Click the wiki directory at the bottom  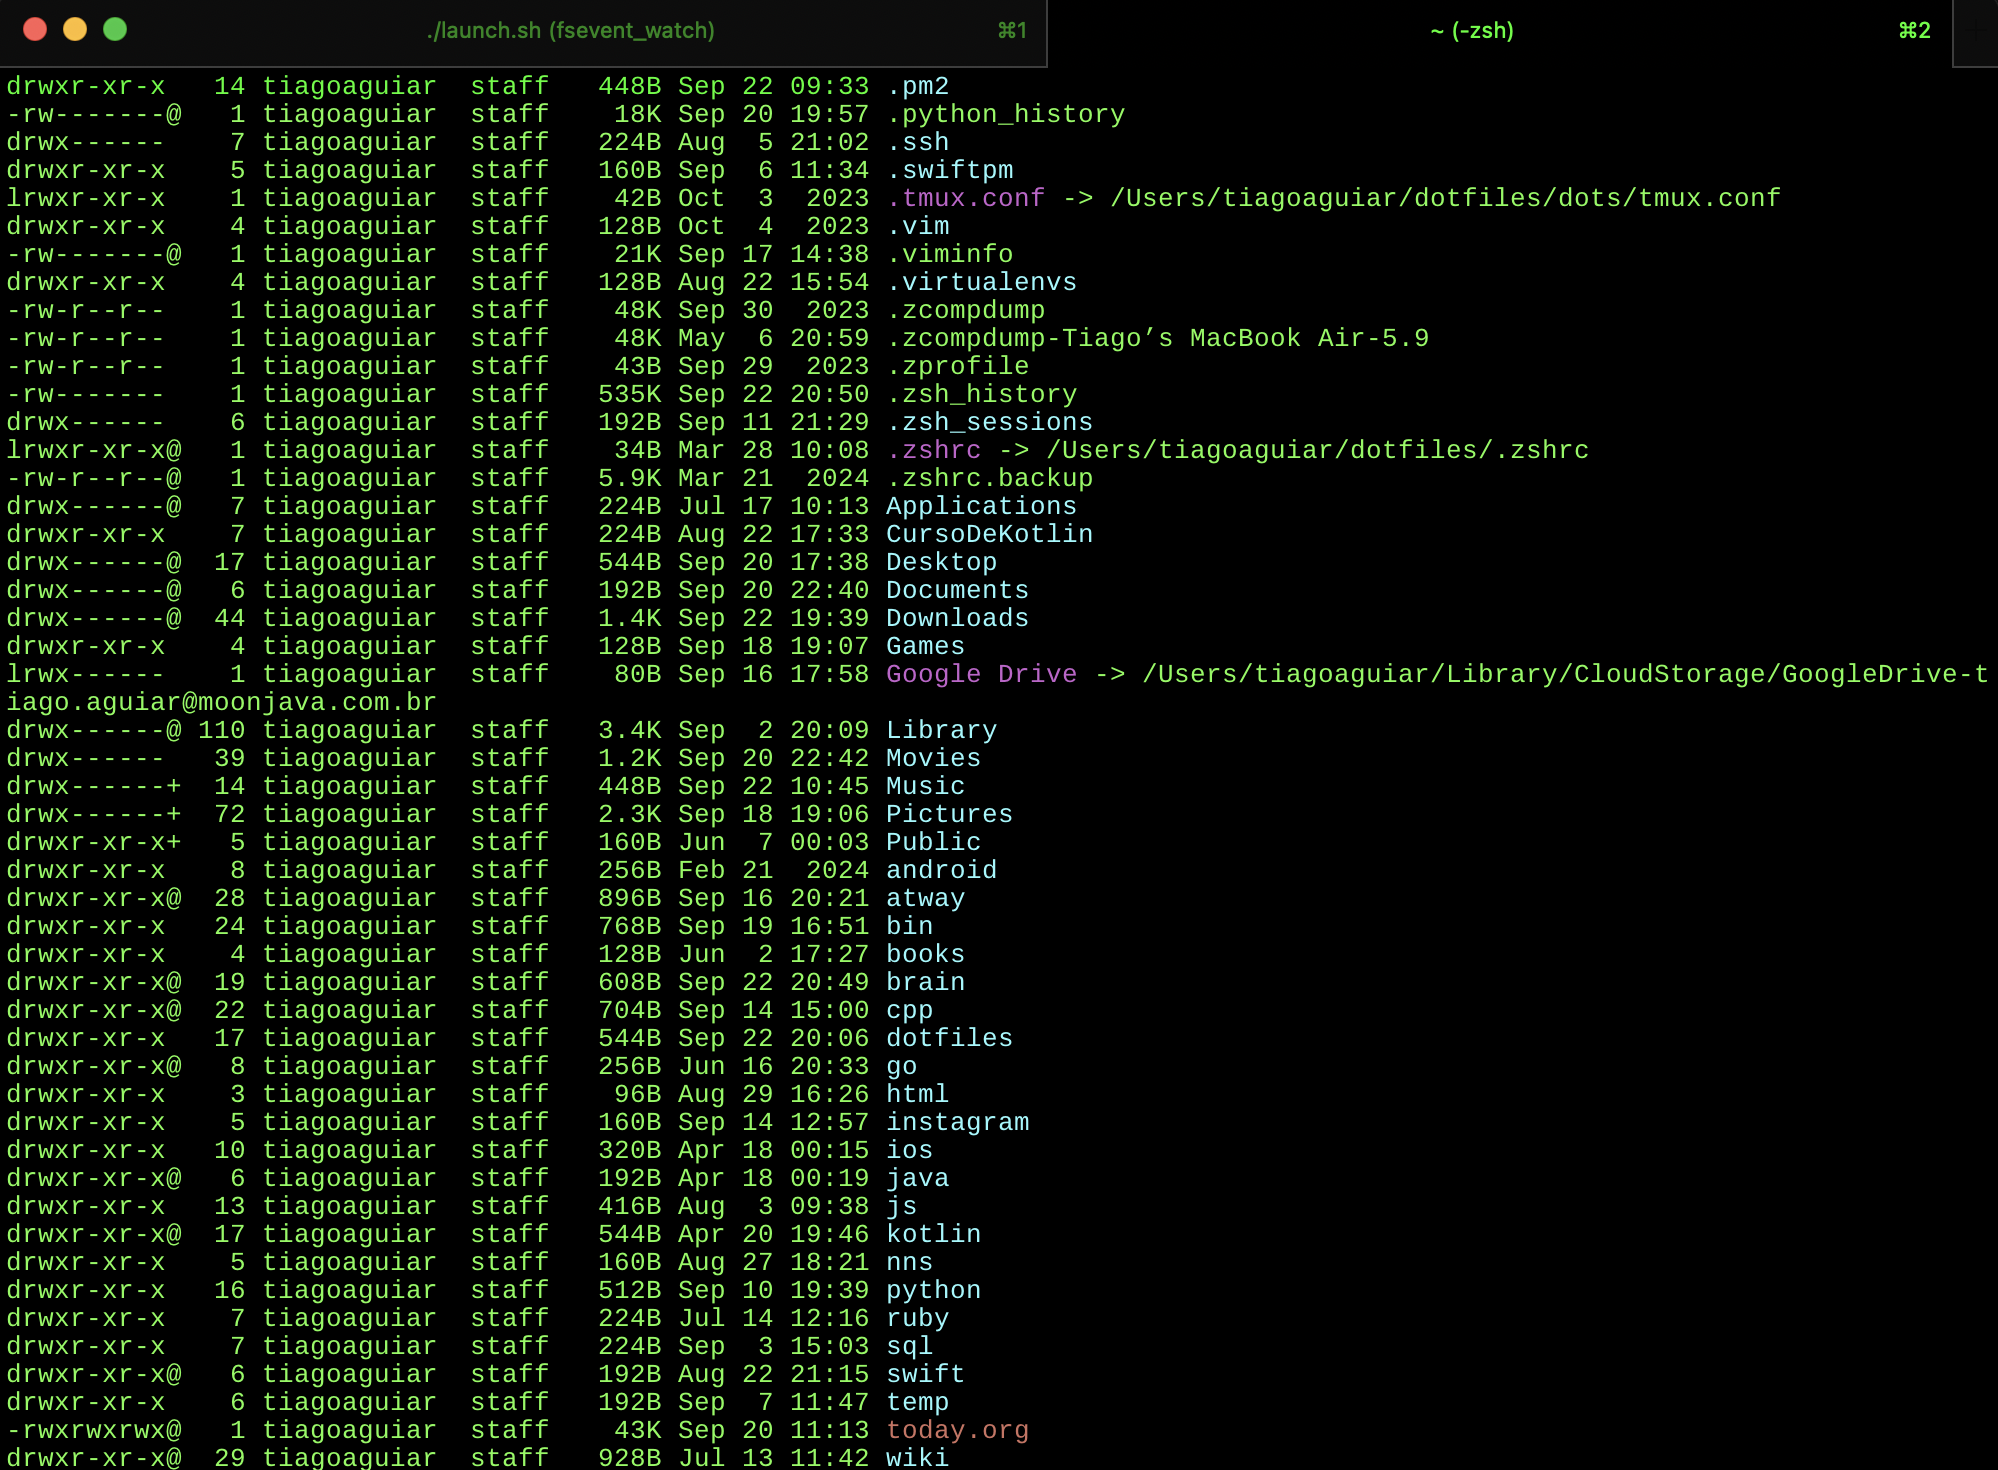(x=917, y=1457)
